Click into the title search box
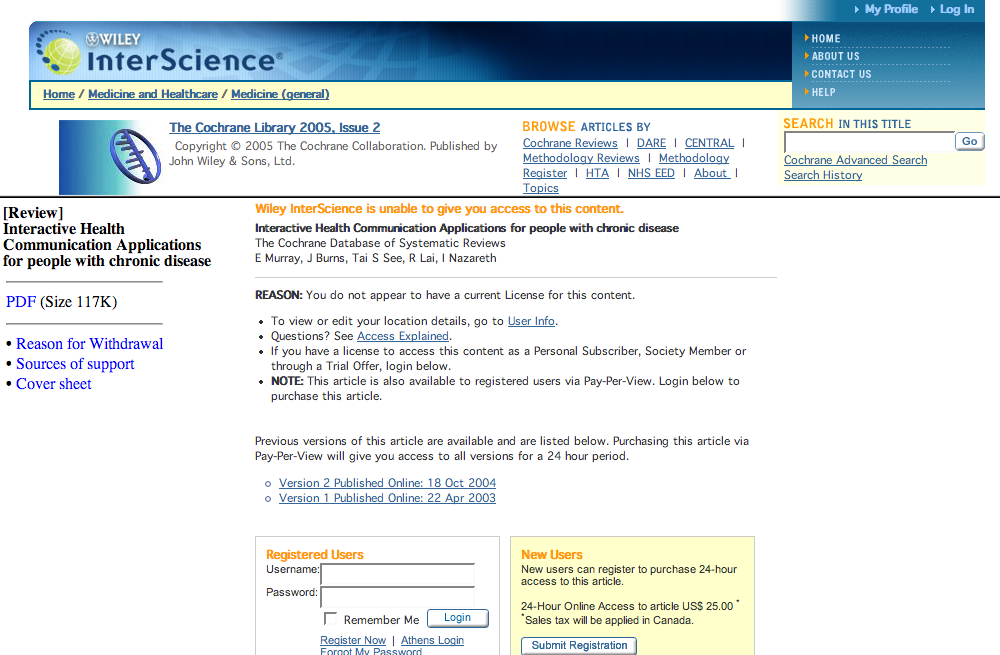The width and height of the screenshot is (1000, 655). click(868, 142)
